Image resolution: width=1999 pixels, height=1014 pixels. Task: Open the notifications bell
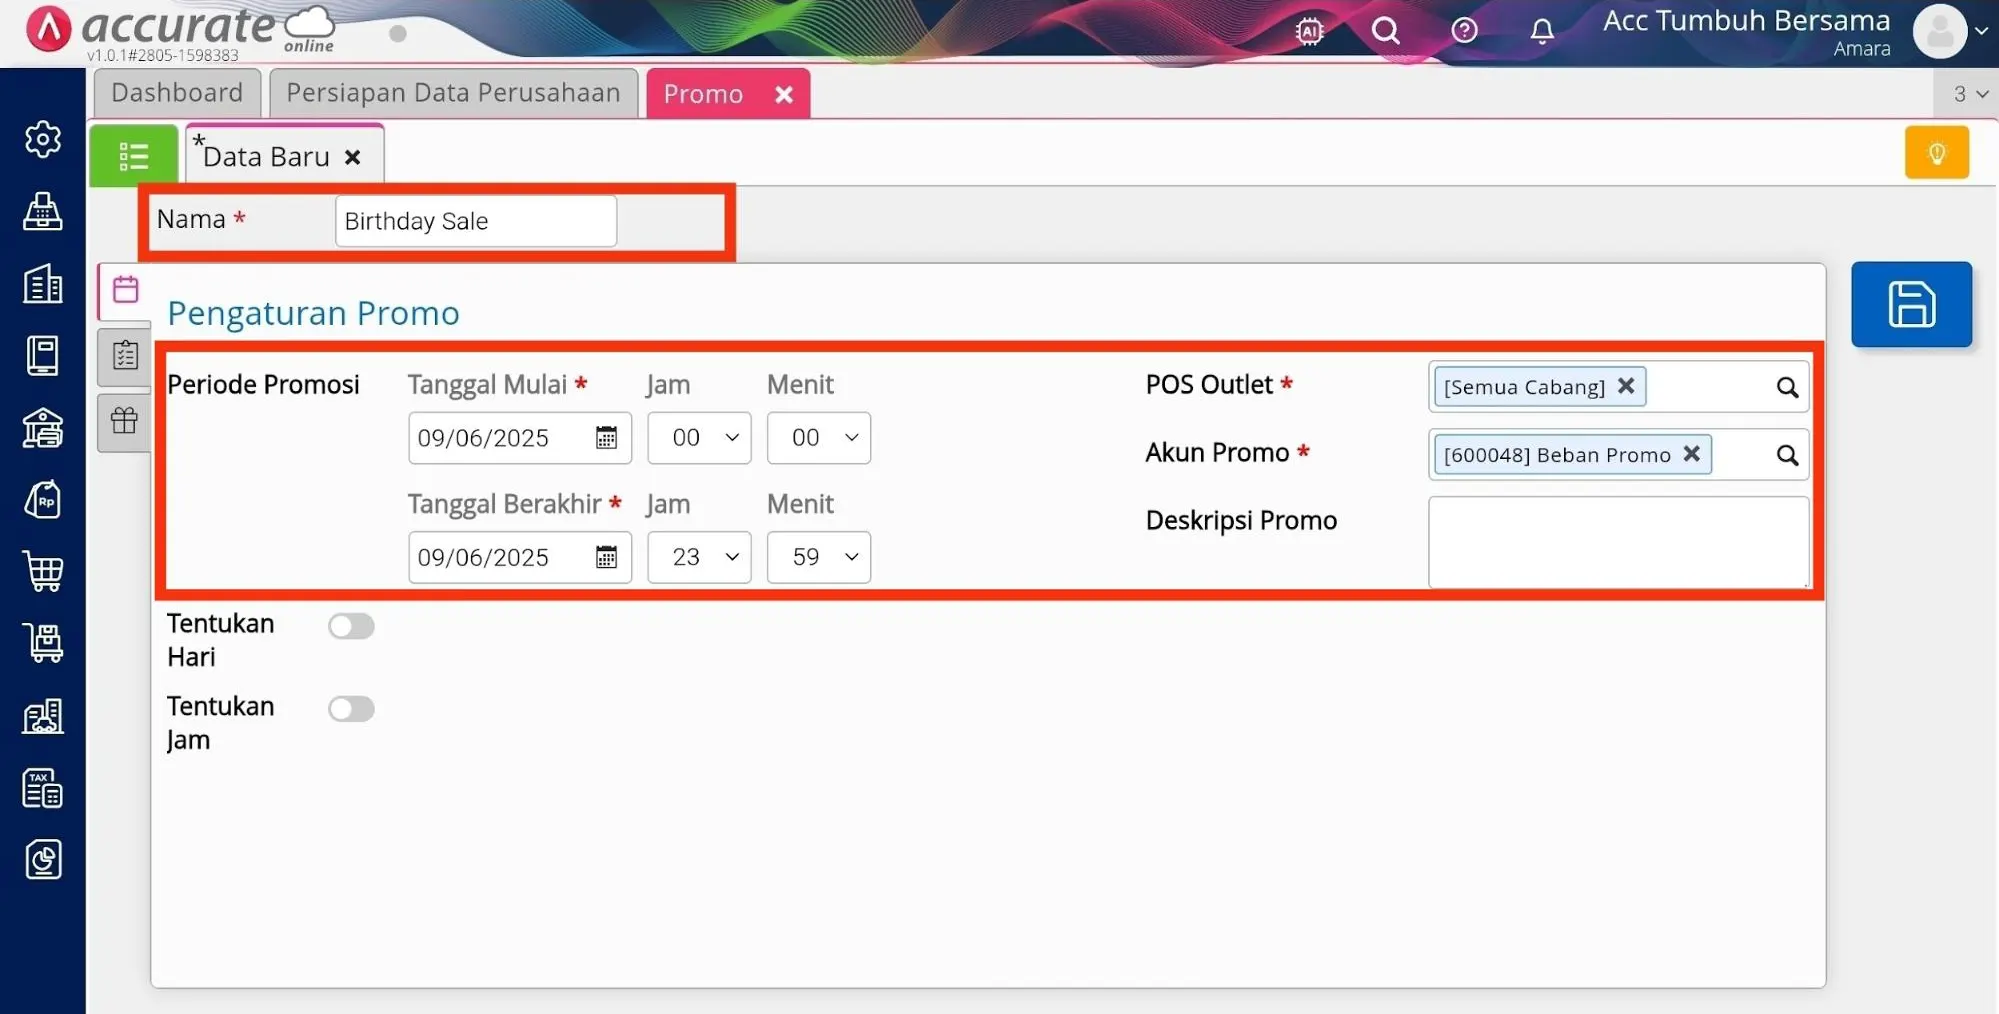[1542, 31]
